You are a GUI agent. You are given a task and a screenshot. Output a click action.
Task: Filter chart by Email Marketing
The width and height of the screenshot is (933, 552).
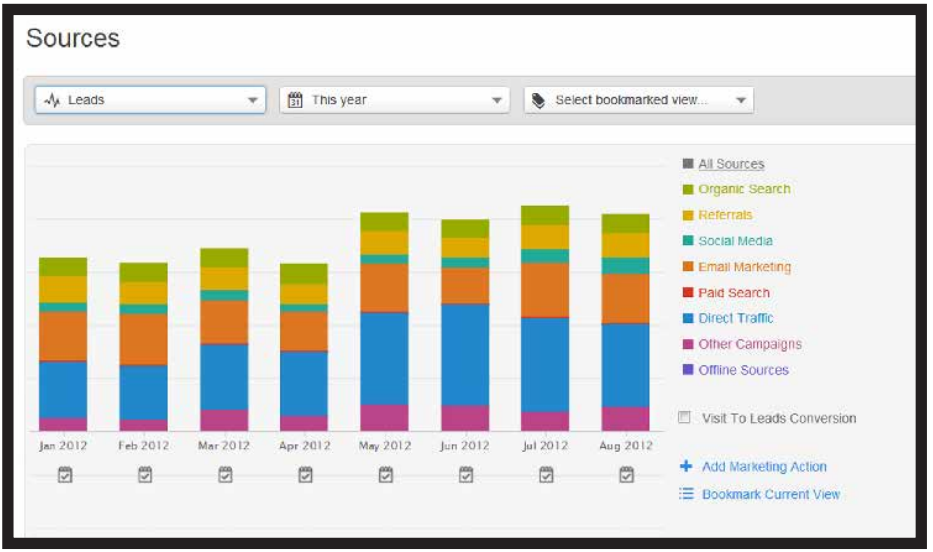(x=745, y=266)
